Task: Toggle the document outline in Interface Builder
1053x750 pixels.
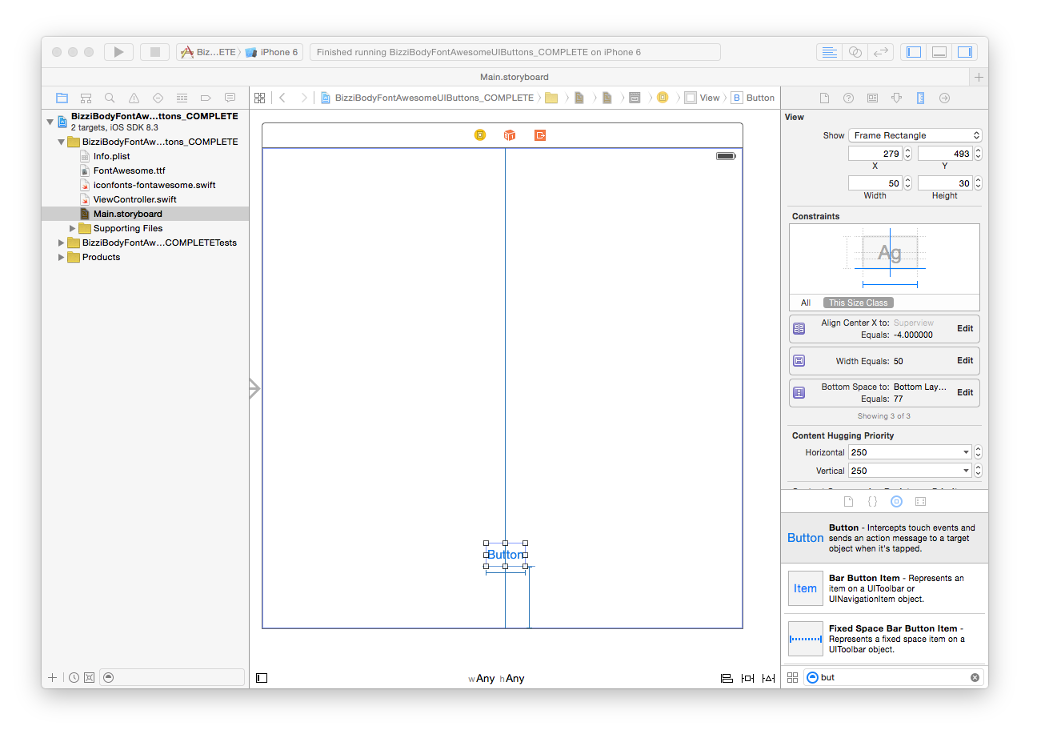Action: (261, 677)
